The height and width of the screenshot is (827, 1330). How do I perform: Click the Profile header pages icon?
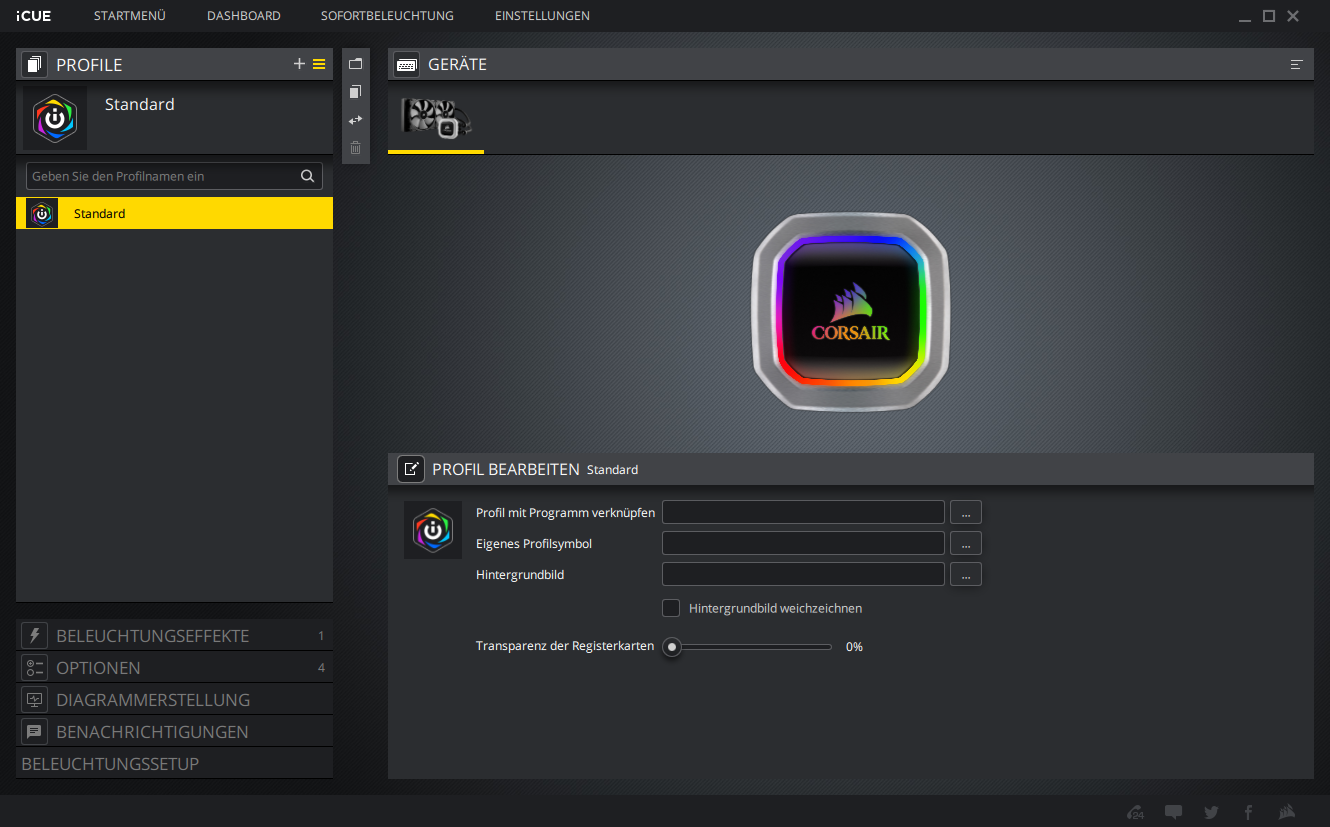coord(35,64)
